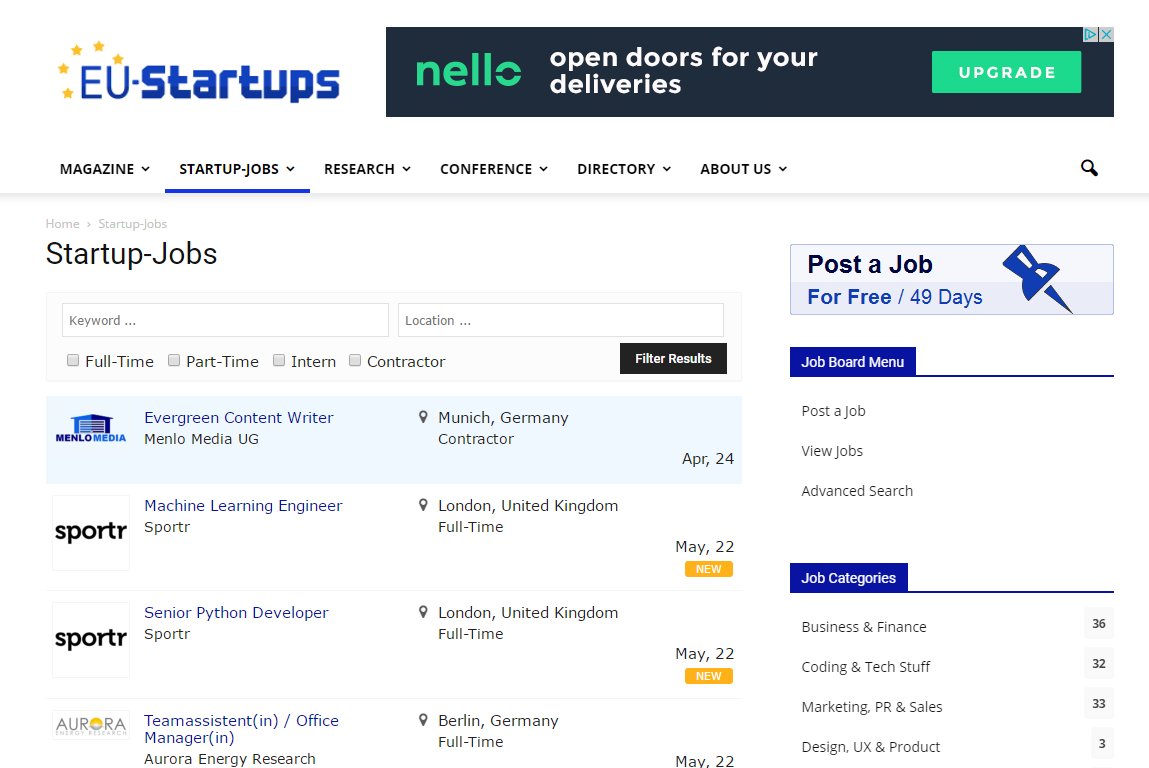This screenshot has height=768, width=1149.
Task: Close the nello ad with X icon
Action: [x=1106, y=34]
